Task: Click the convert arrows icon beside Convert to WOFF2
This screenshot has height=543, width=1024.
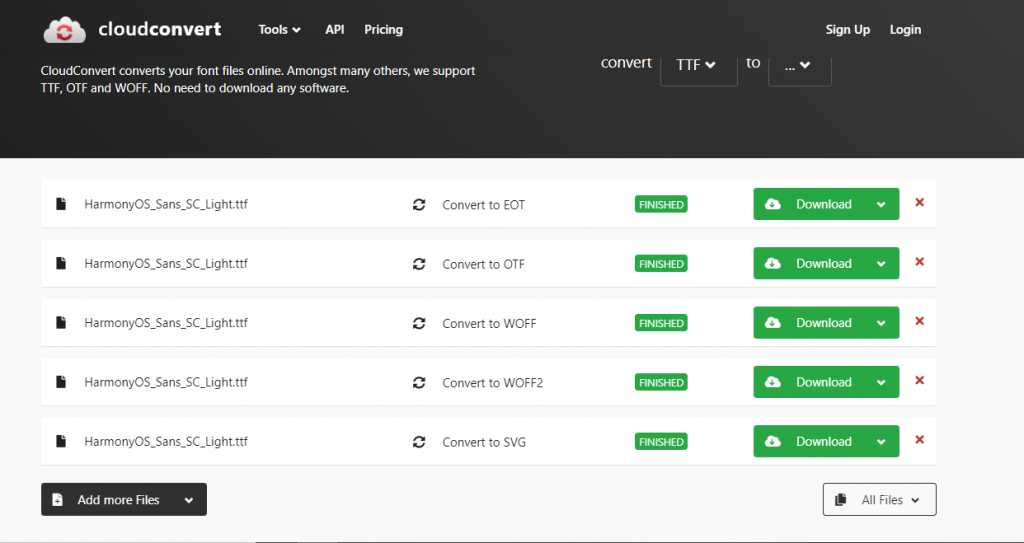Action: click(419, 383)
